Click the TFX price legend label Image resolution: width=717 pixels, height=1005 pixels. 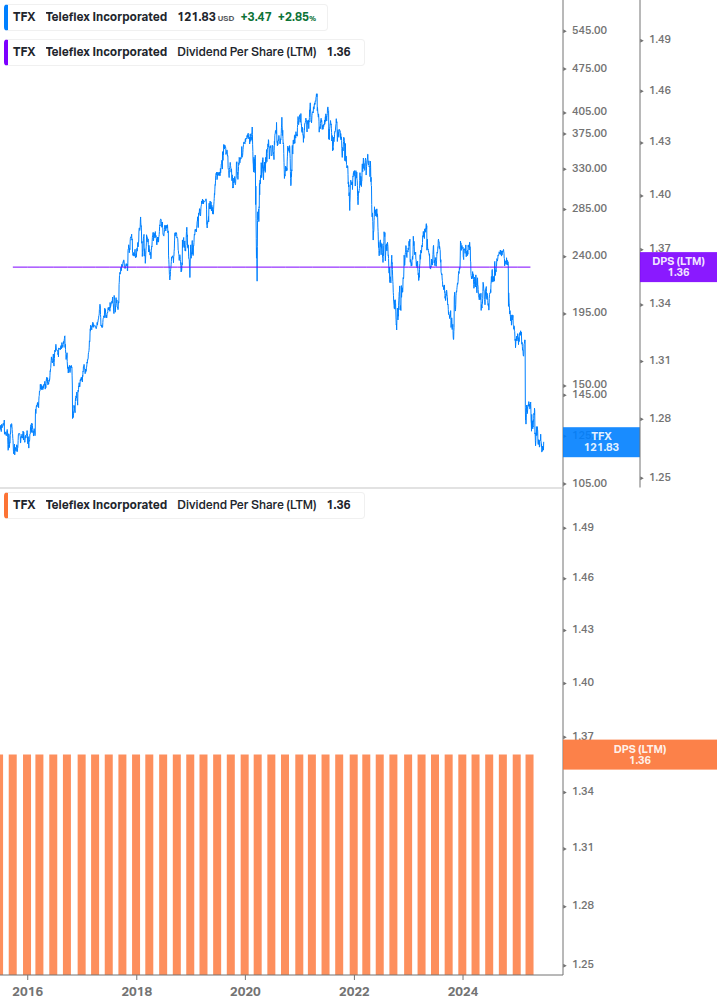166,17
